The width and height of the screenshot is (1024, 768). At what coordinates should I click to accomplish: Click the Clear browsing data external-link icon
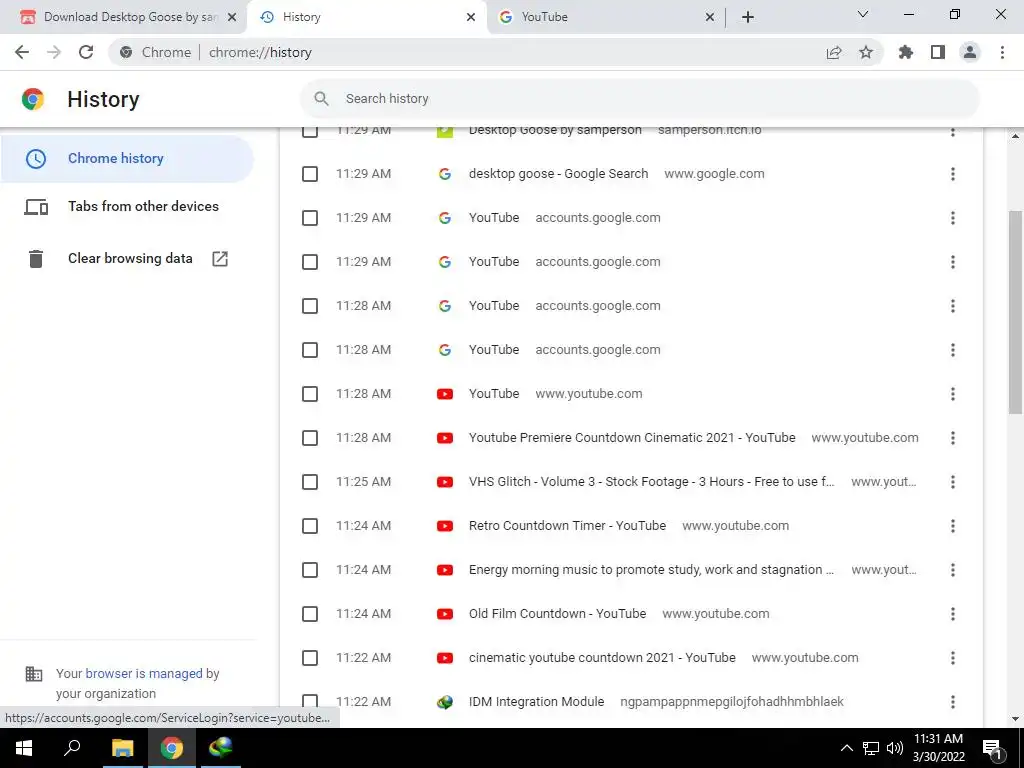[x=220, y=259]
